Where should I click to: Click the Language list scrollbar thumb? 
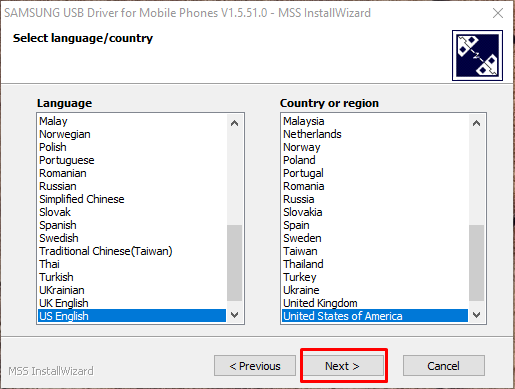[x=234, y=263]
